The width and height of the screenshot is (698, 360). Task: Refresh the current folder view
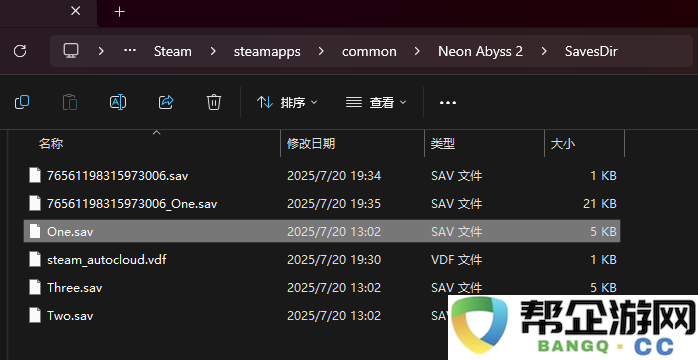pos(20,51)
